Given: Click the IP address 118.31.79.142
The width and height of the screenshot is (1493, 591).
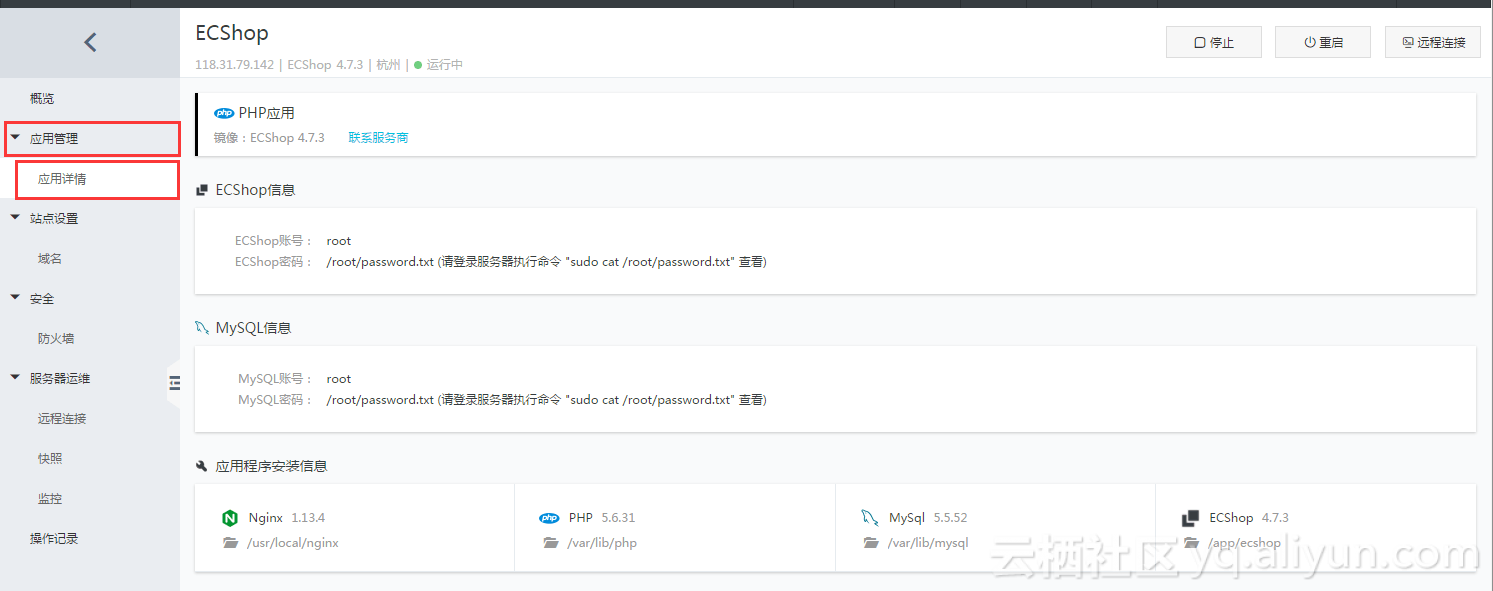Looking at the screenshot, I should [234, 65].
